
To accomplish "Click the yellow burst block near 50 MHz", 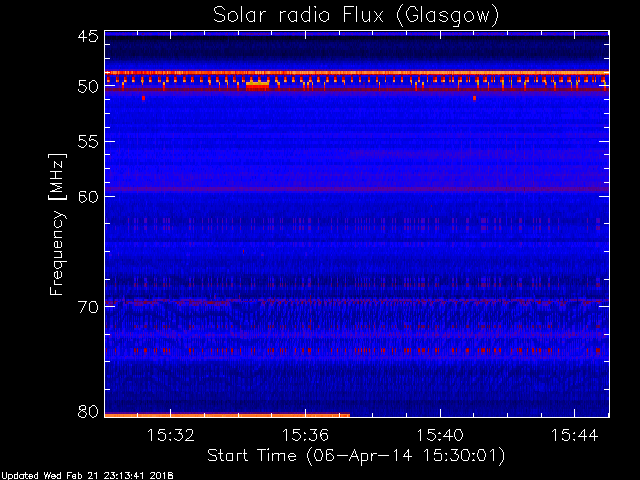I will [x=257, y=85].
